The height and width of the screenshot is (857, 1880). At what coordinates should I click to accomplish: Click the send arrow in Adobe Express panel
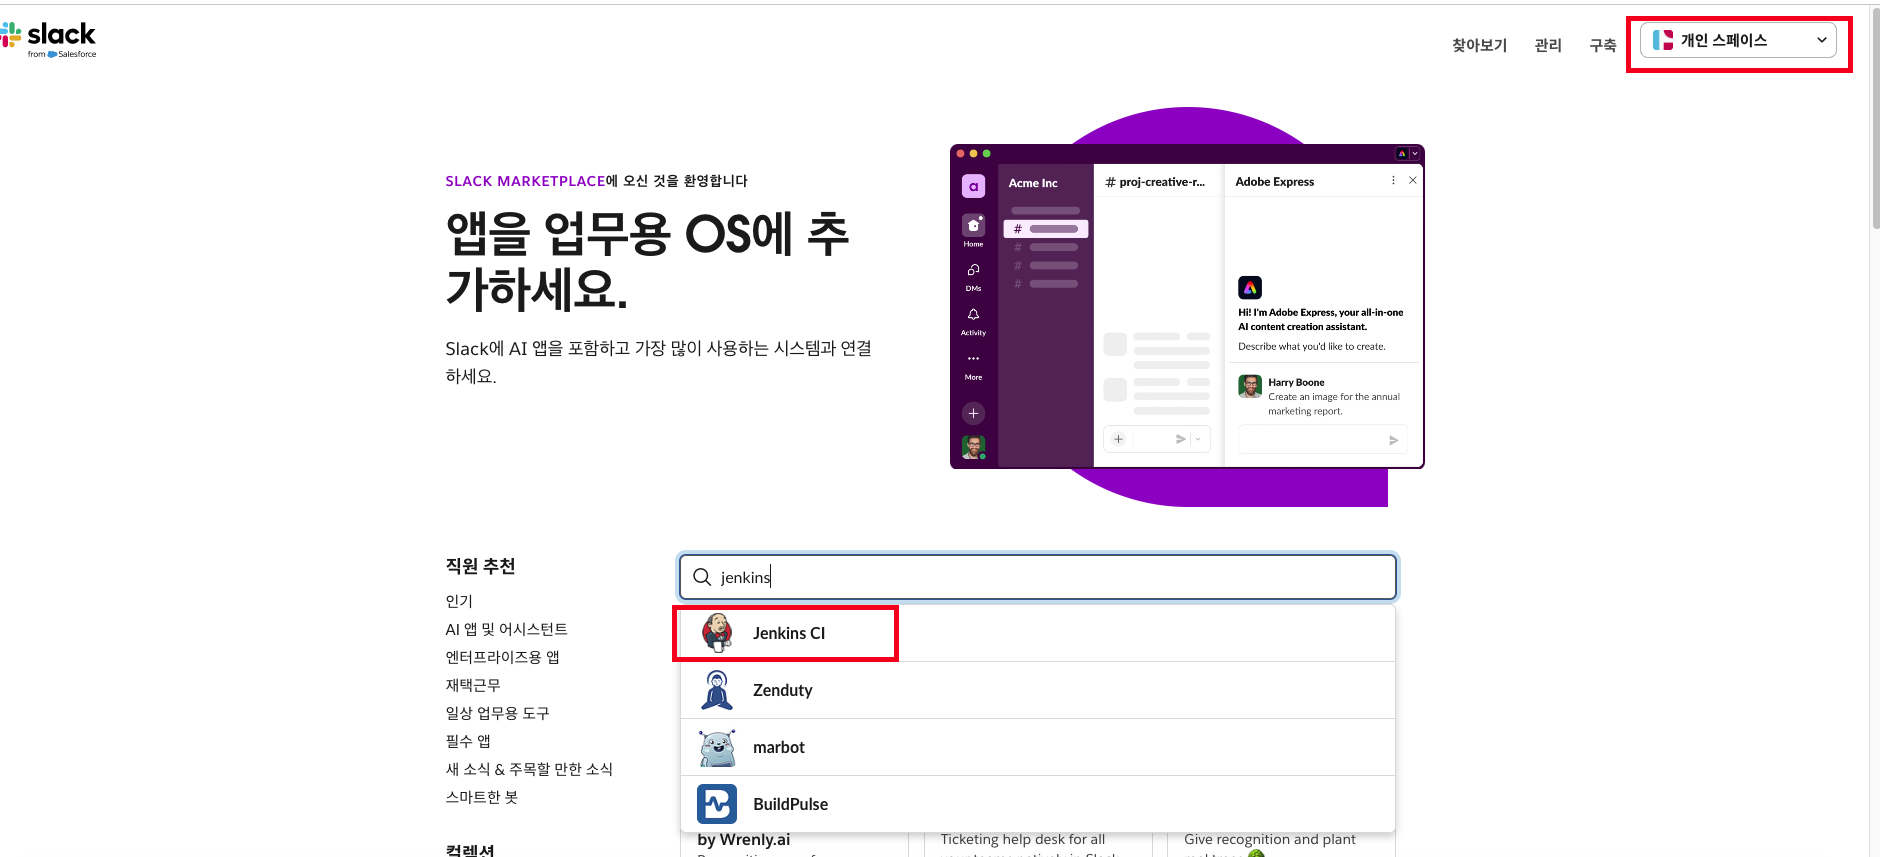pos(1393,440)
